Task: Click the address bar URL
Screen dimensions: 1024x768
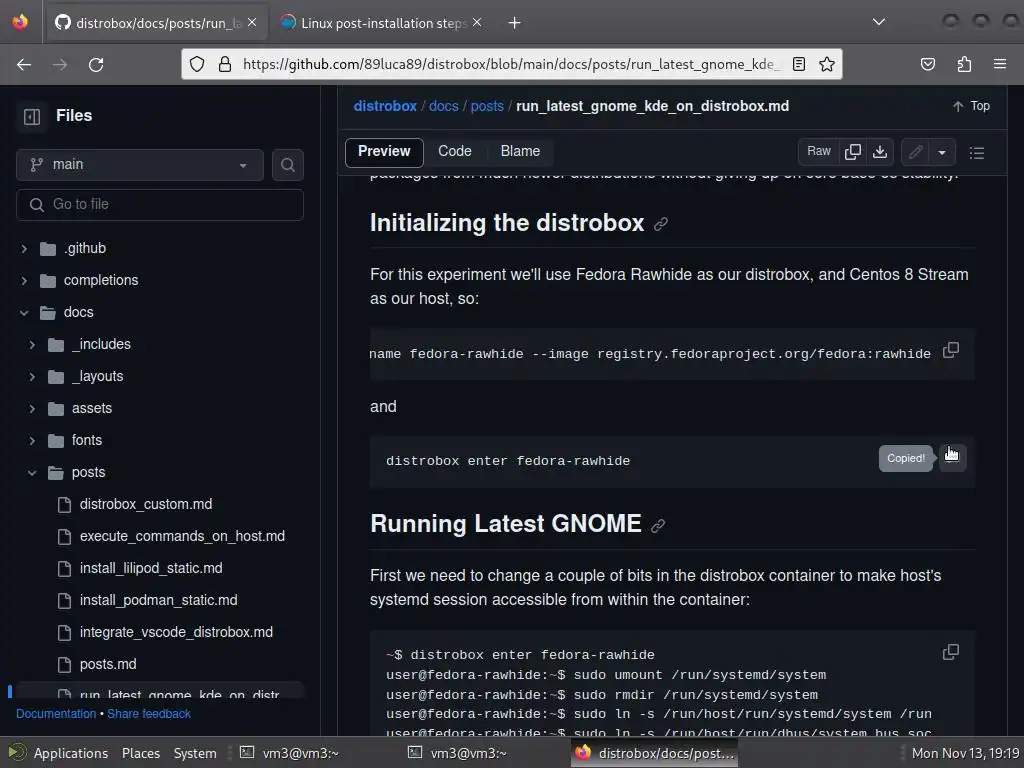Action: (511, 64)
